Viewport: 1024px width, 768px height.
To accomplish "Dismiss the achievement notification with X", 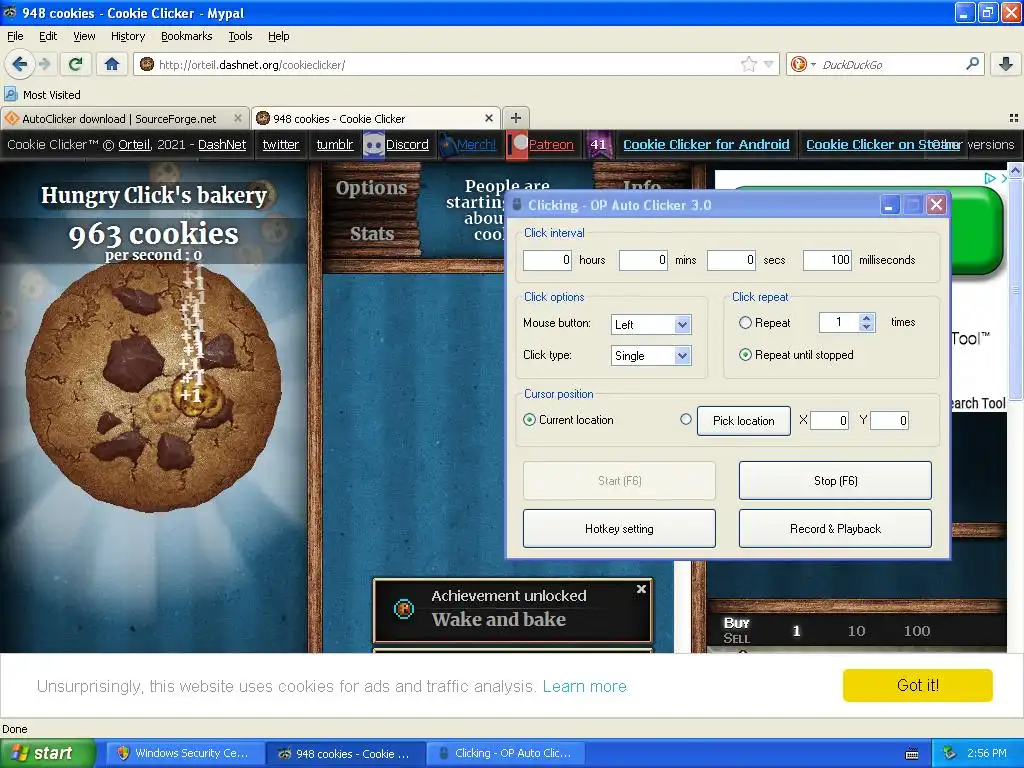I will click(x=641, y=589).
